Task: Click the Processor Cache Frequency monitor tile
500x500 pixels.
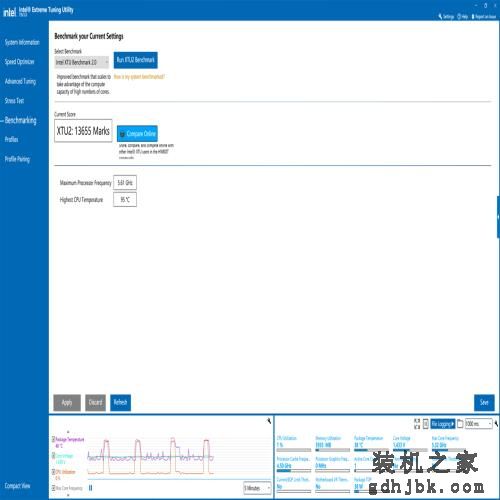Action: [294, 464]
